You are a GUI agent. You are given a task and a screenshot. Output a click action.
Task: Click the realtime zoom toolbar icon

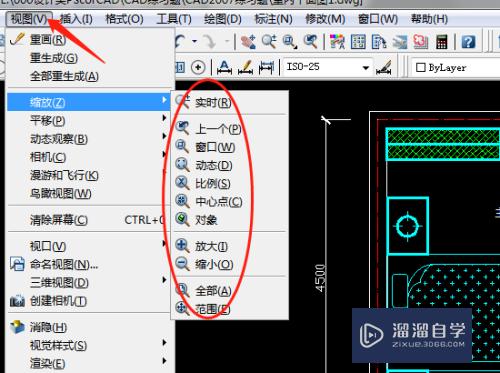(269, 42)
